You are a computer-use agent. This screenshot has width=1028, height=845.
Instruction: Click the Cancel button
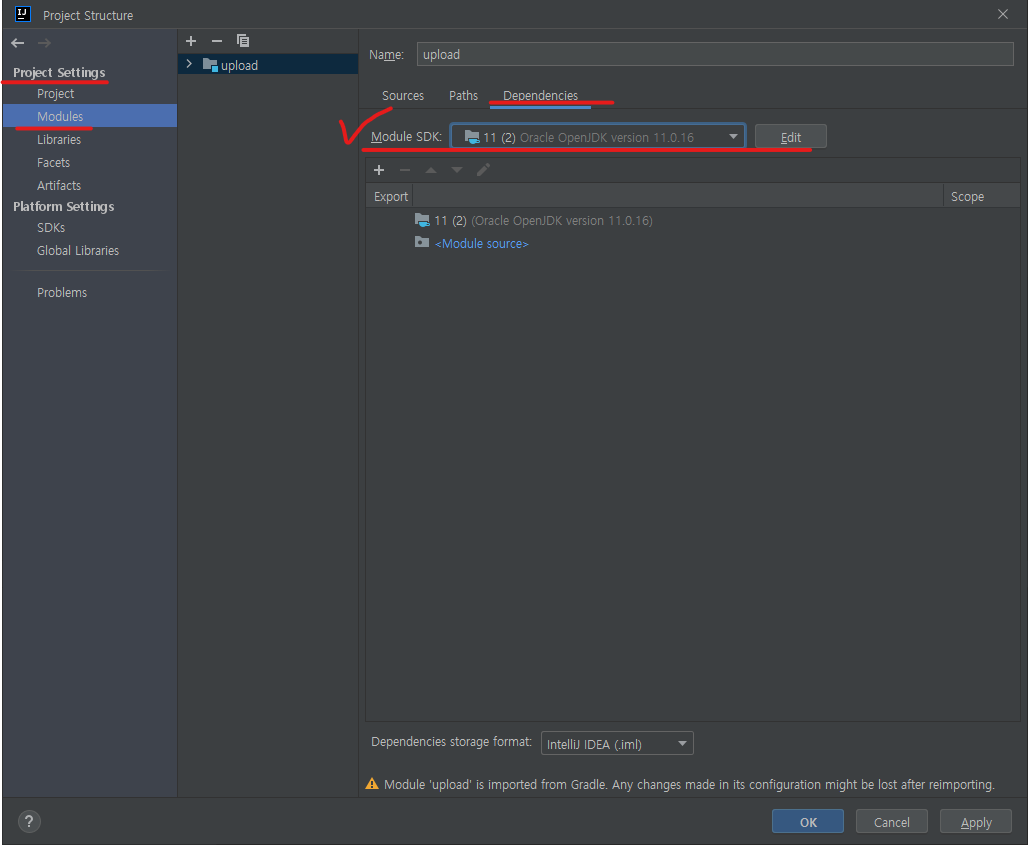pos(892,821)
